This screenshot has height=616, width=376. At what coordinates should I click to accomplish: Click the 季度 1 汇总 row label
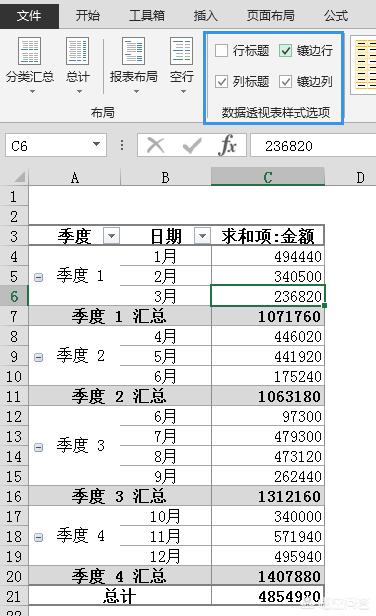[119, 316]
